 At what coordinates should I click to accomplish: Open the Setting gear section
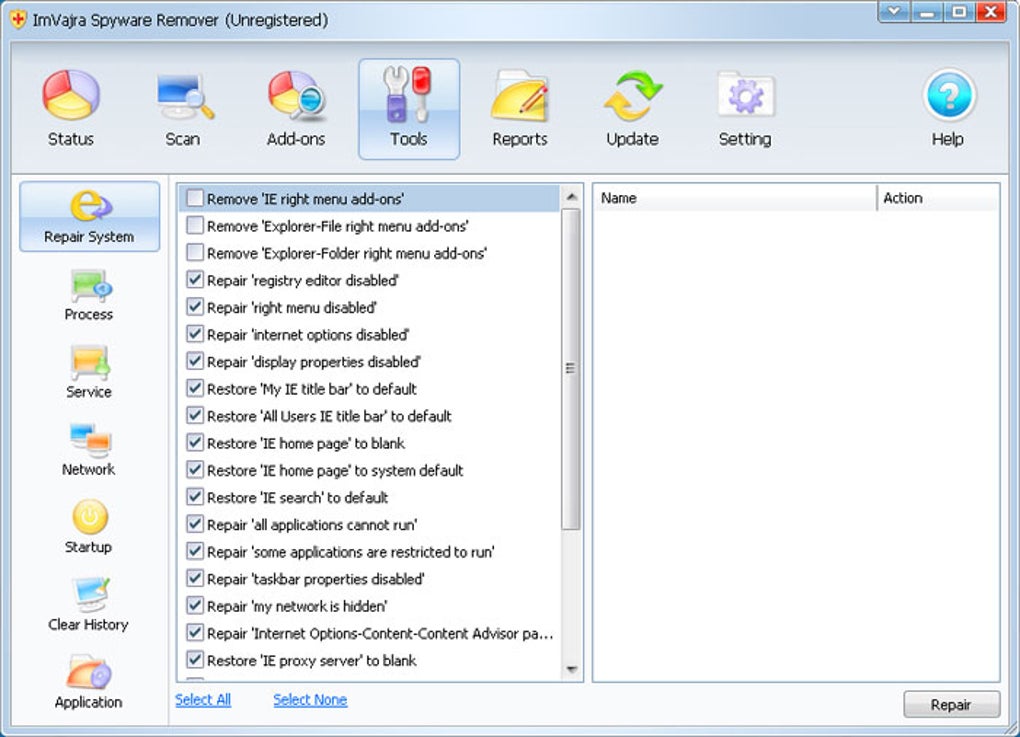(745, 109)
